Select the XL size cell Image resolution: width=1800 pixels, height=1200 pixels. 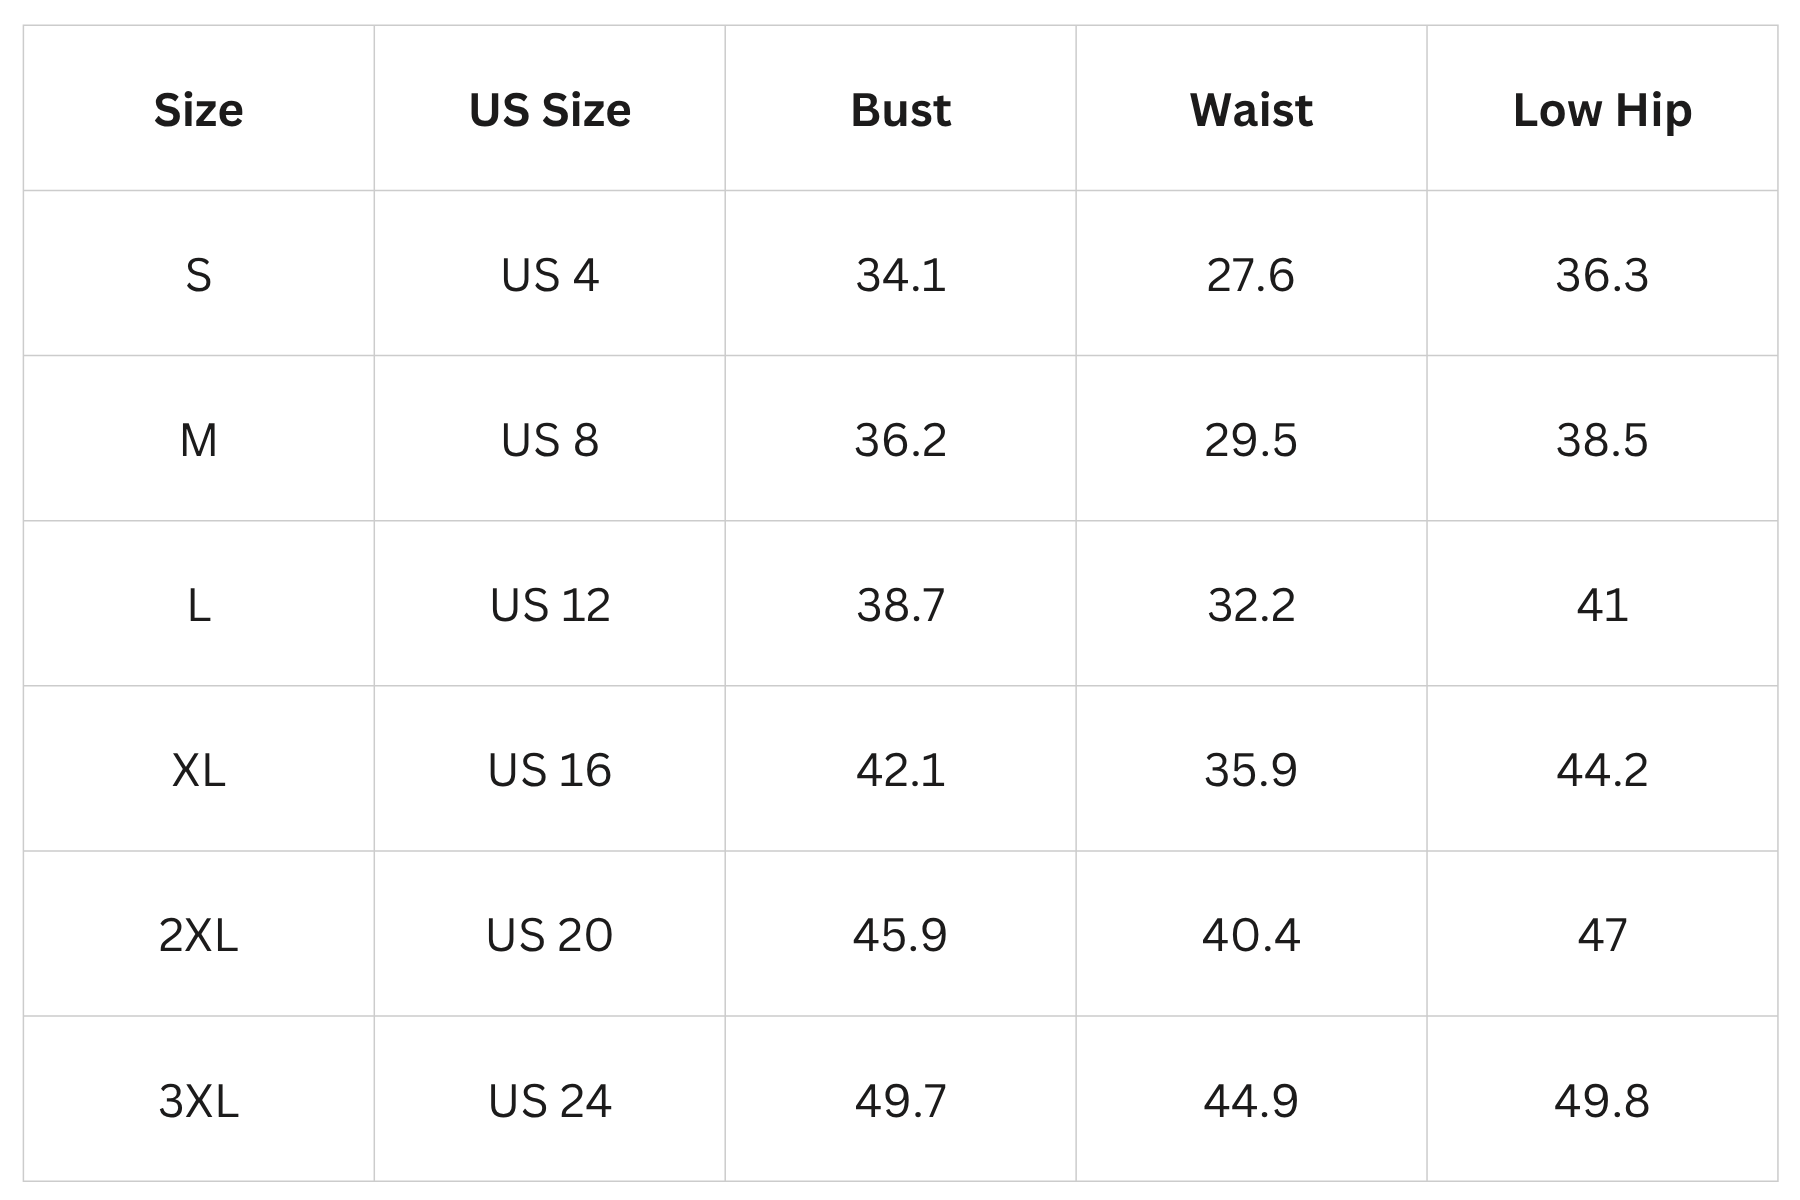point(198,770)
